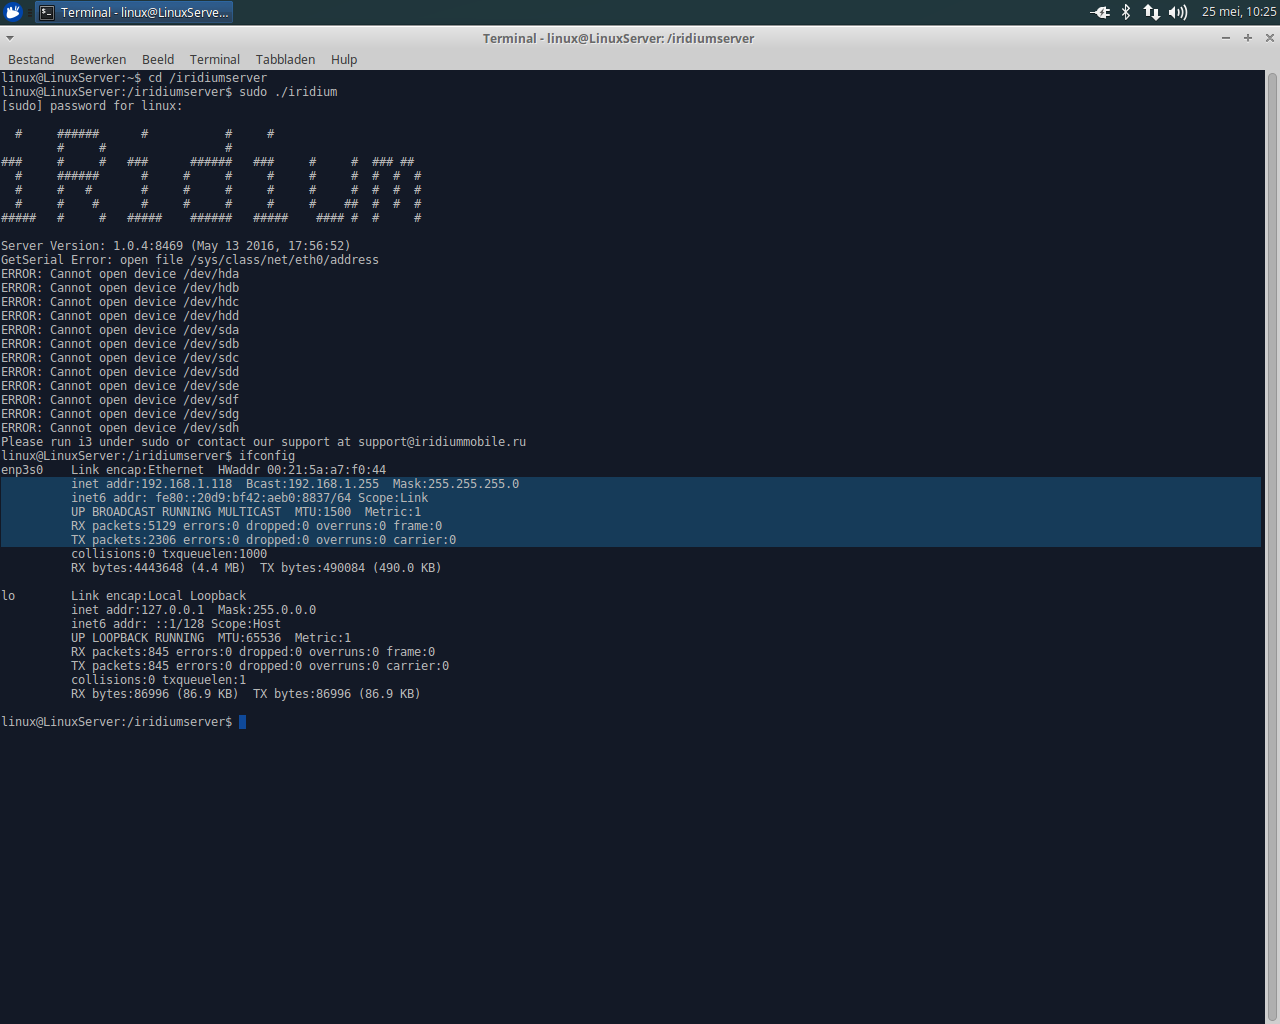
Task: Maximize the terminal window
Action: click(1248, 38)
